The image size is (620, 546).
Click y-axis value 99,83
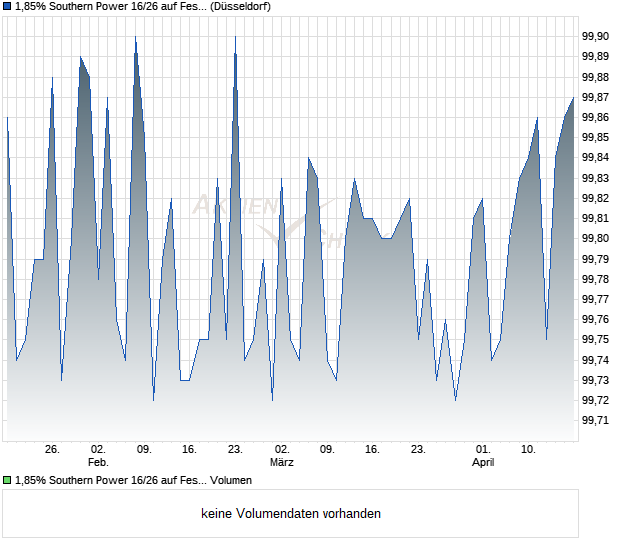(595, 178)
